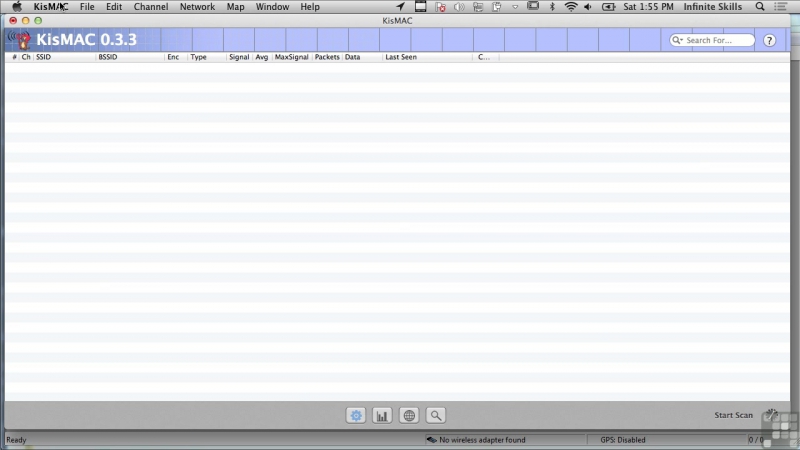Open the Network menu

[x=197, y=7]
